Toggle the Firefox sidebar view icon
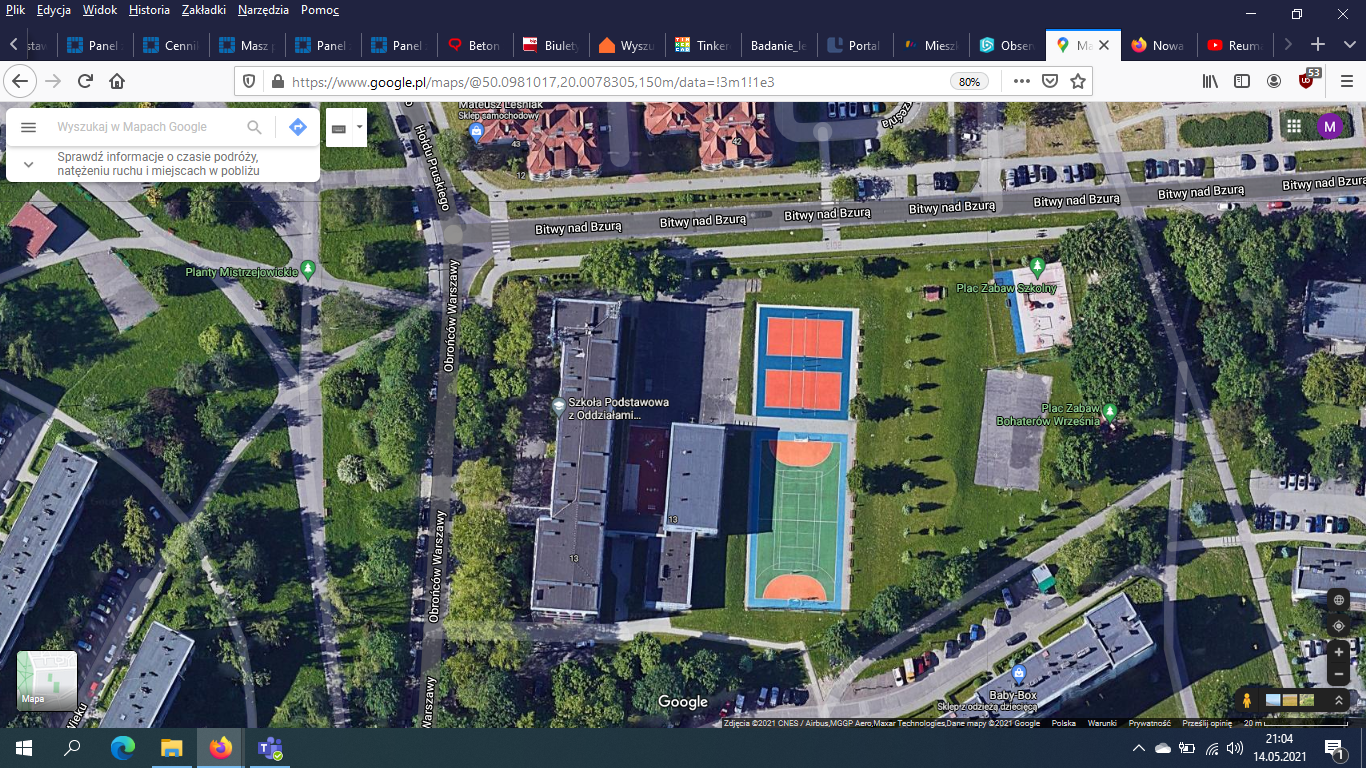Viewport: 1366px width, 768px height. pos(1242,81)
